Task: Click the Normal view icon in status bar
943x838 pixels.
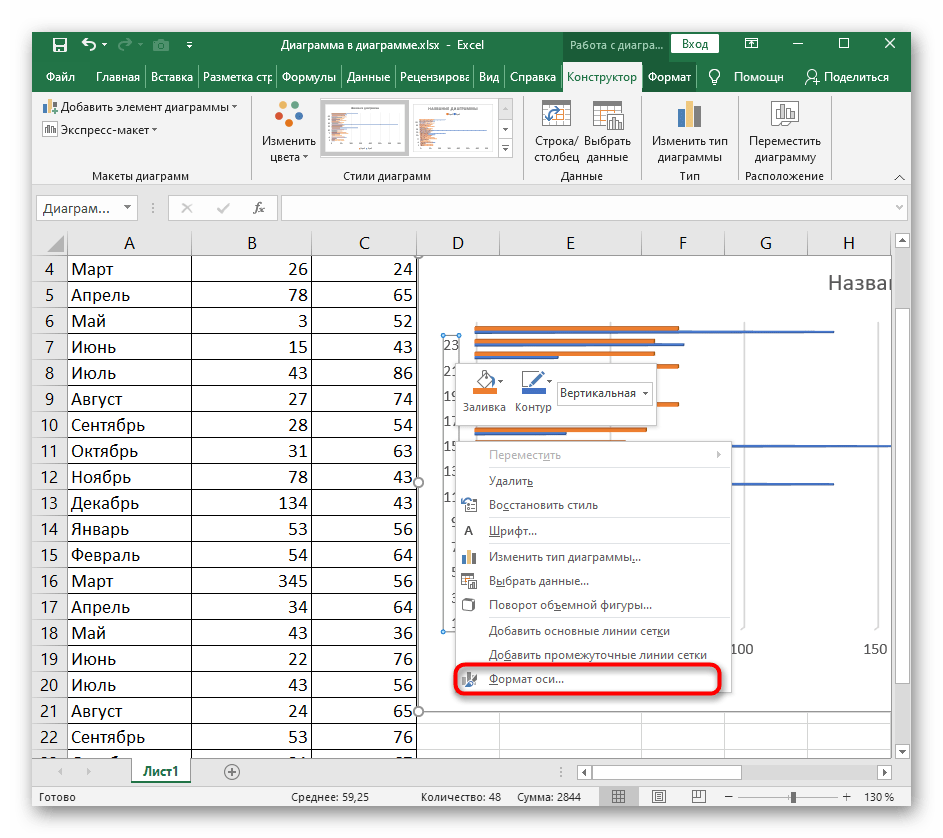Action: click(618, 797)
